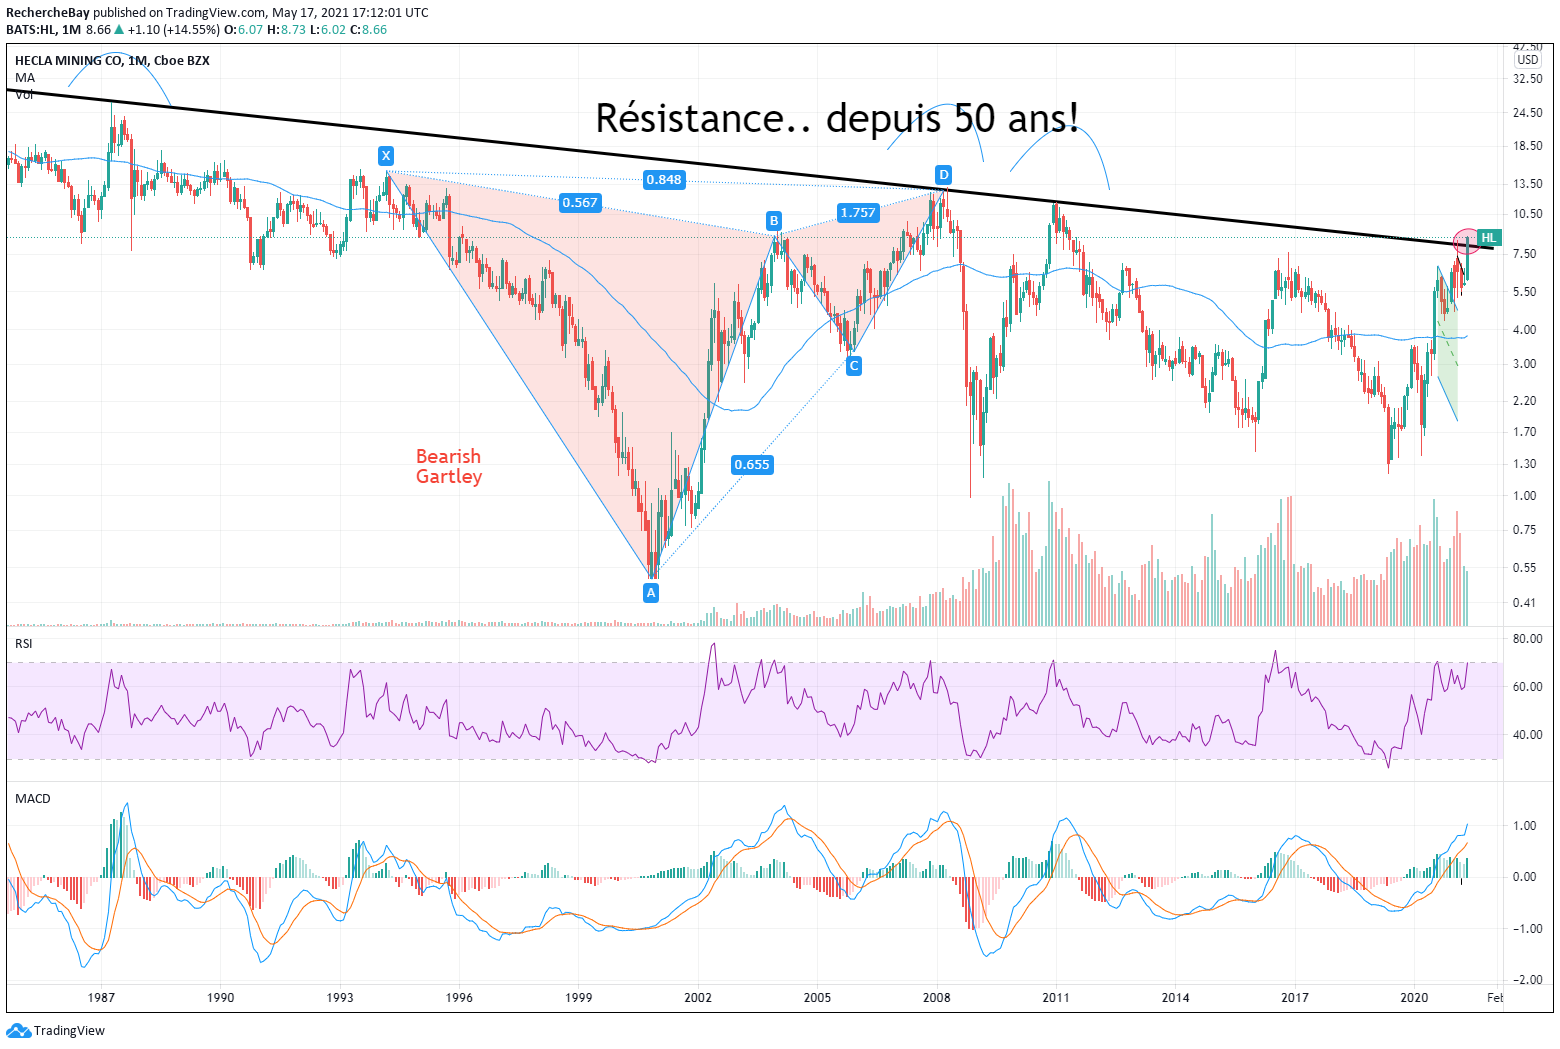Click the L:6.02 low value
The width and height of the screenshot is (1560, 1049).
coord(327,30)
